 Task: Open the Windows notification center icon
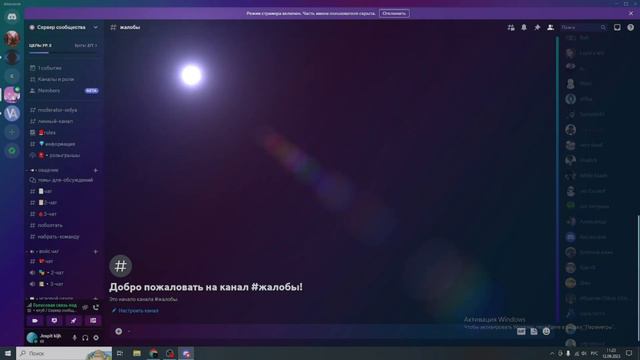[x=629, y=353]
